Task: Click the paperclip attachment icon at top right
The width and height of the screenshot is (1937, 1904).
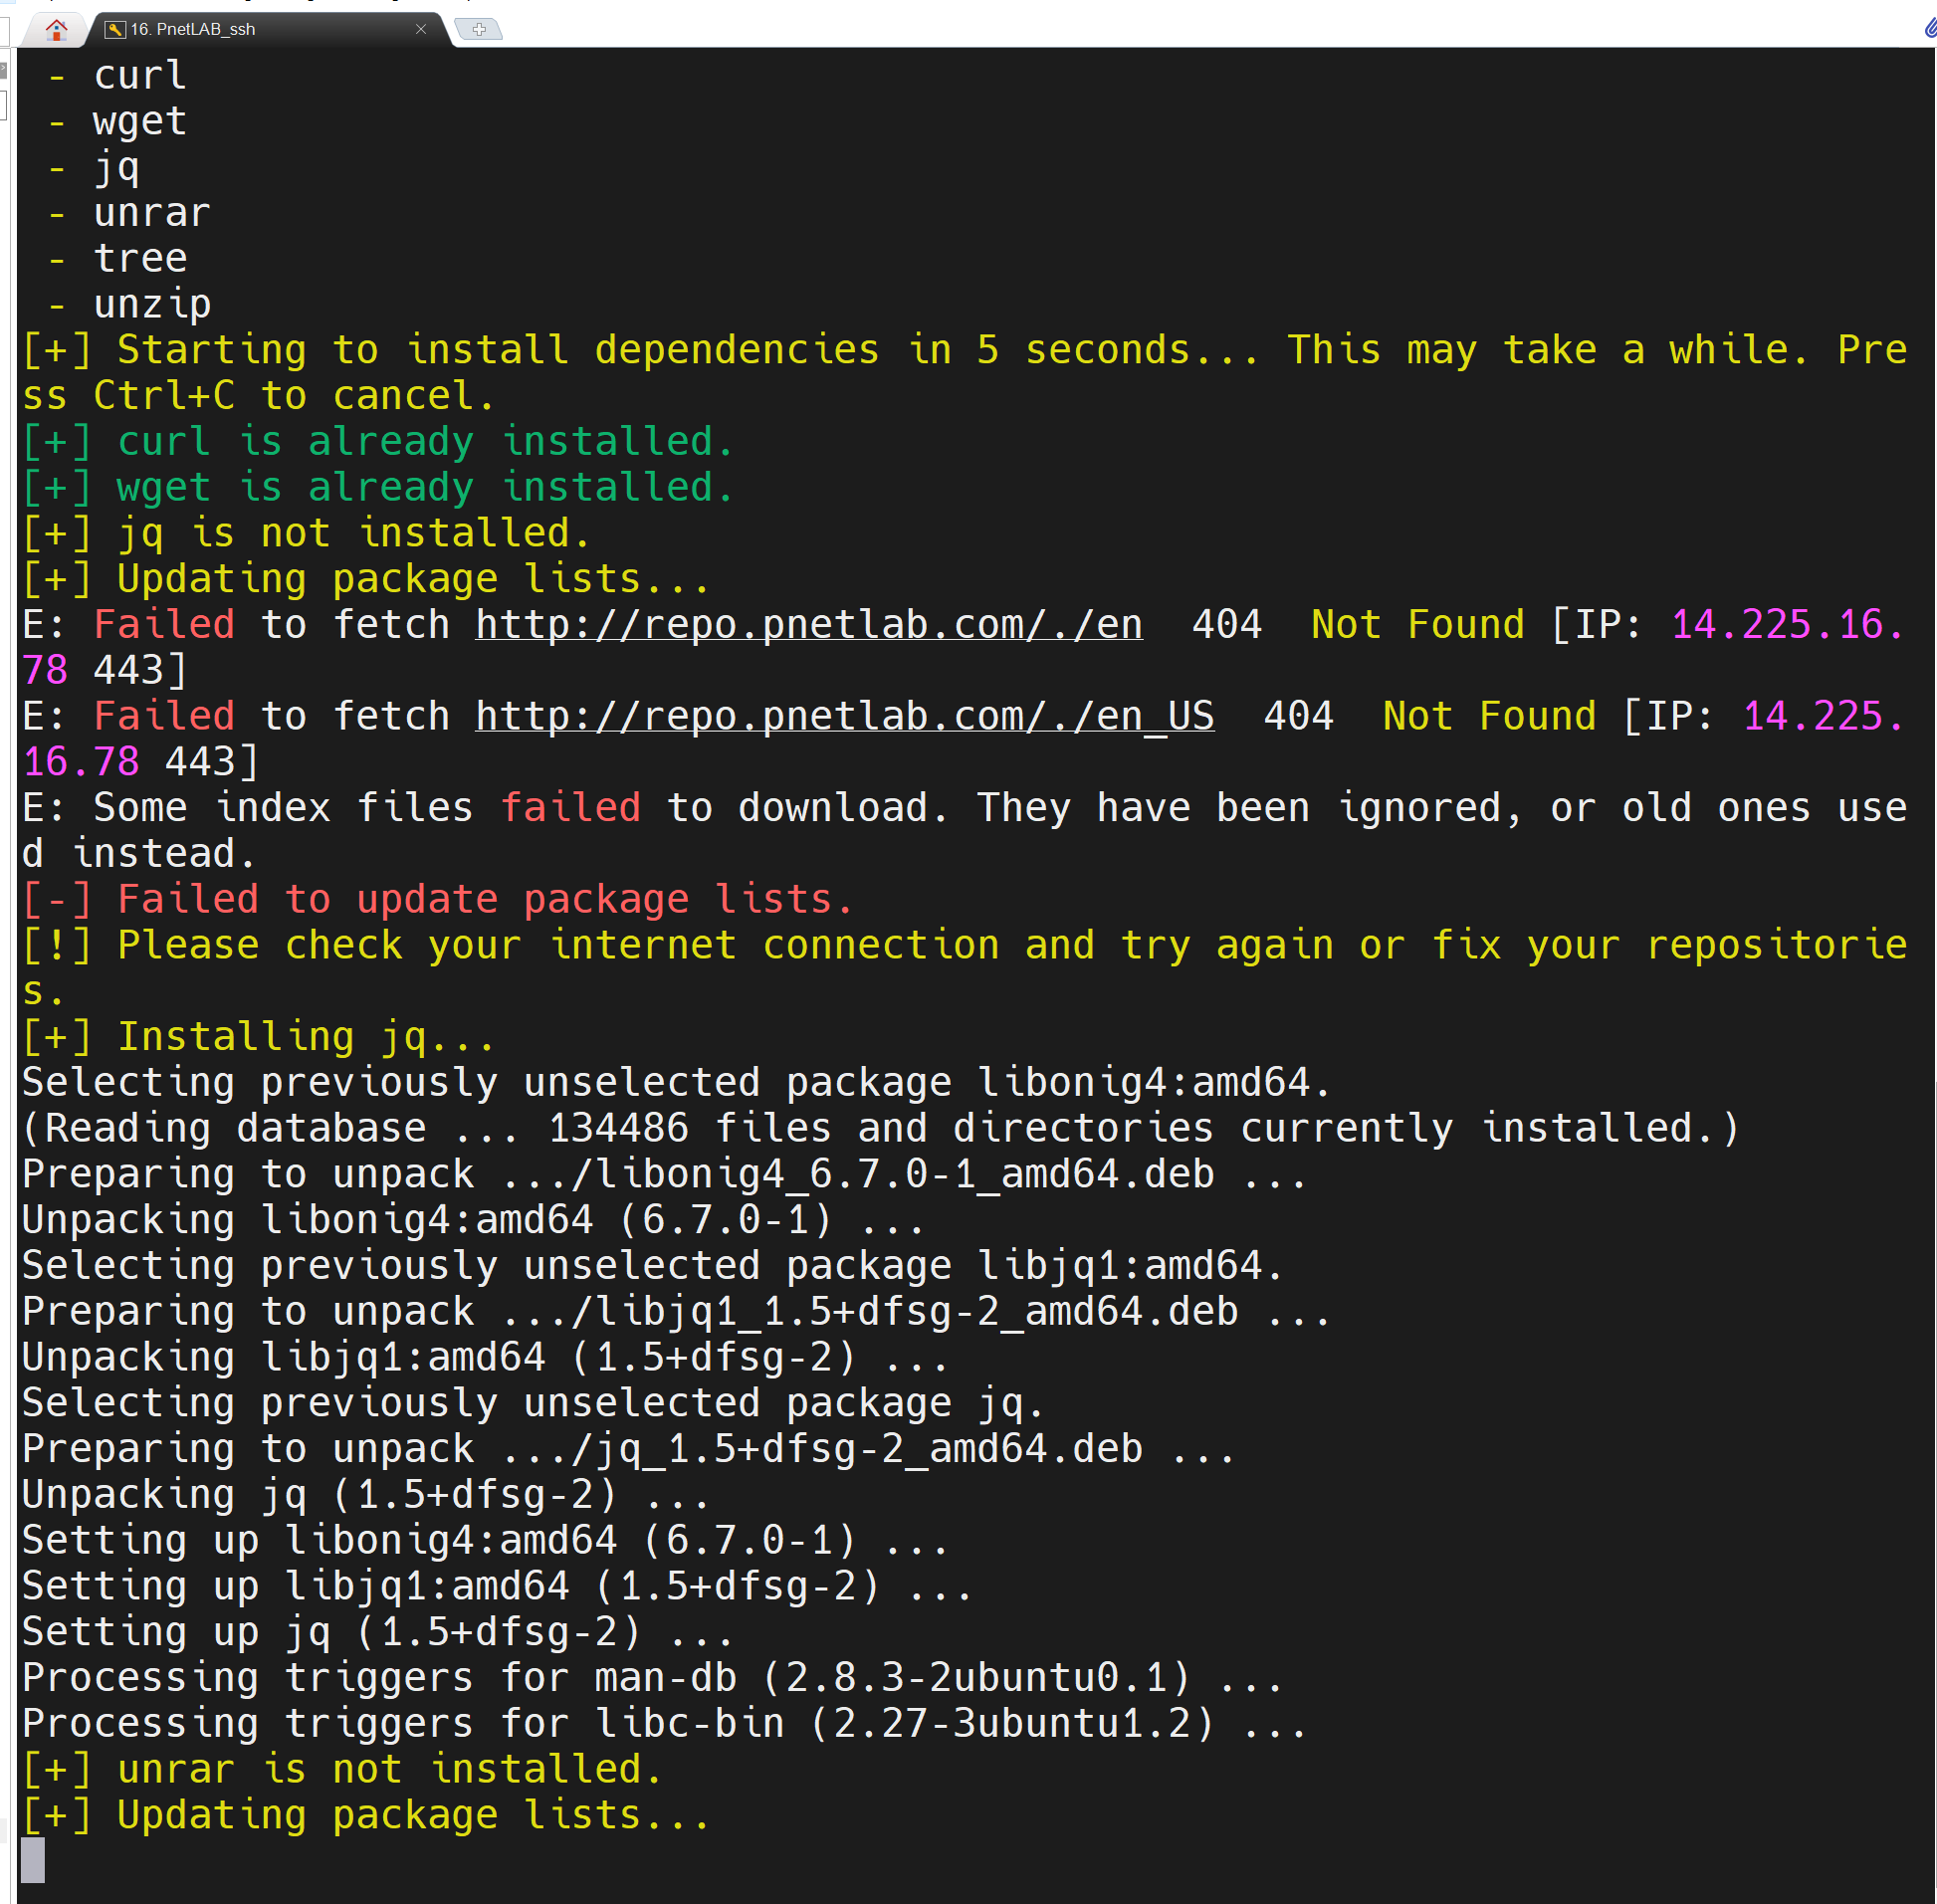Action: 1930,28
